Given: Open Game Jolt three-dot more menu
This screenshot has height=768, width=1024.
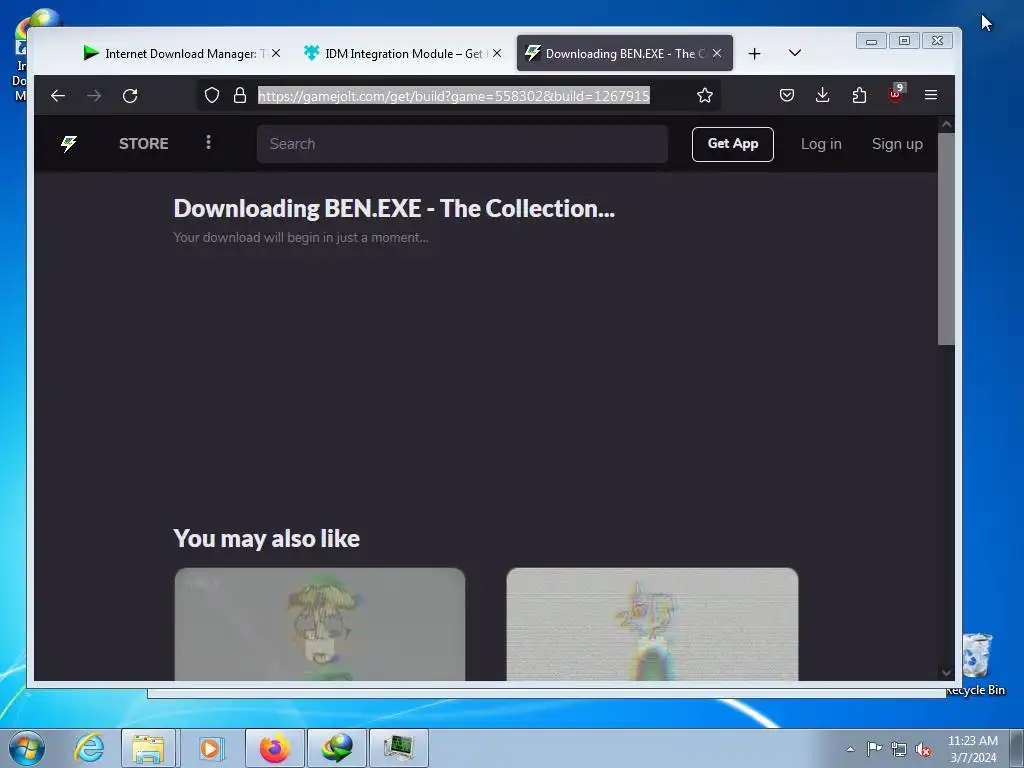Looking at the screenshot, I should tap(208, 142).
